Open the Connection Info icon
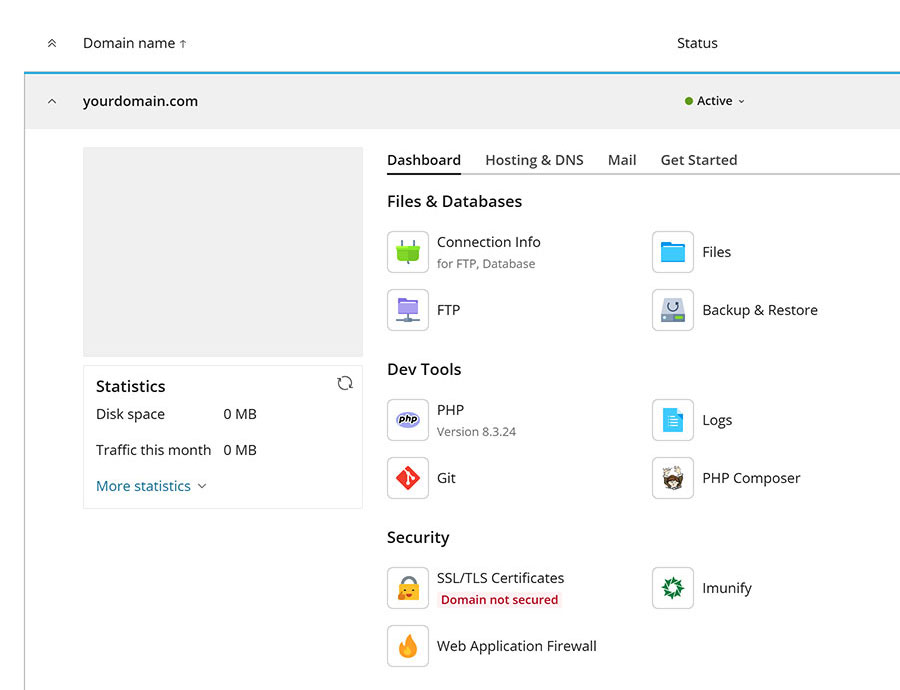Image resolution: width=900 pixels, height=690 pixels. click(407, 252)
